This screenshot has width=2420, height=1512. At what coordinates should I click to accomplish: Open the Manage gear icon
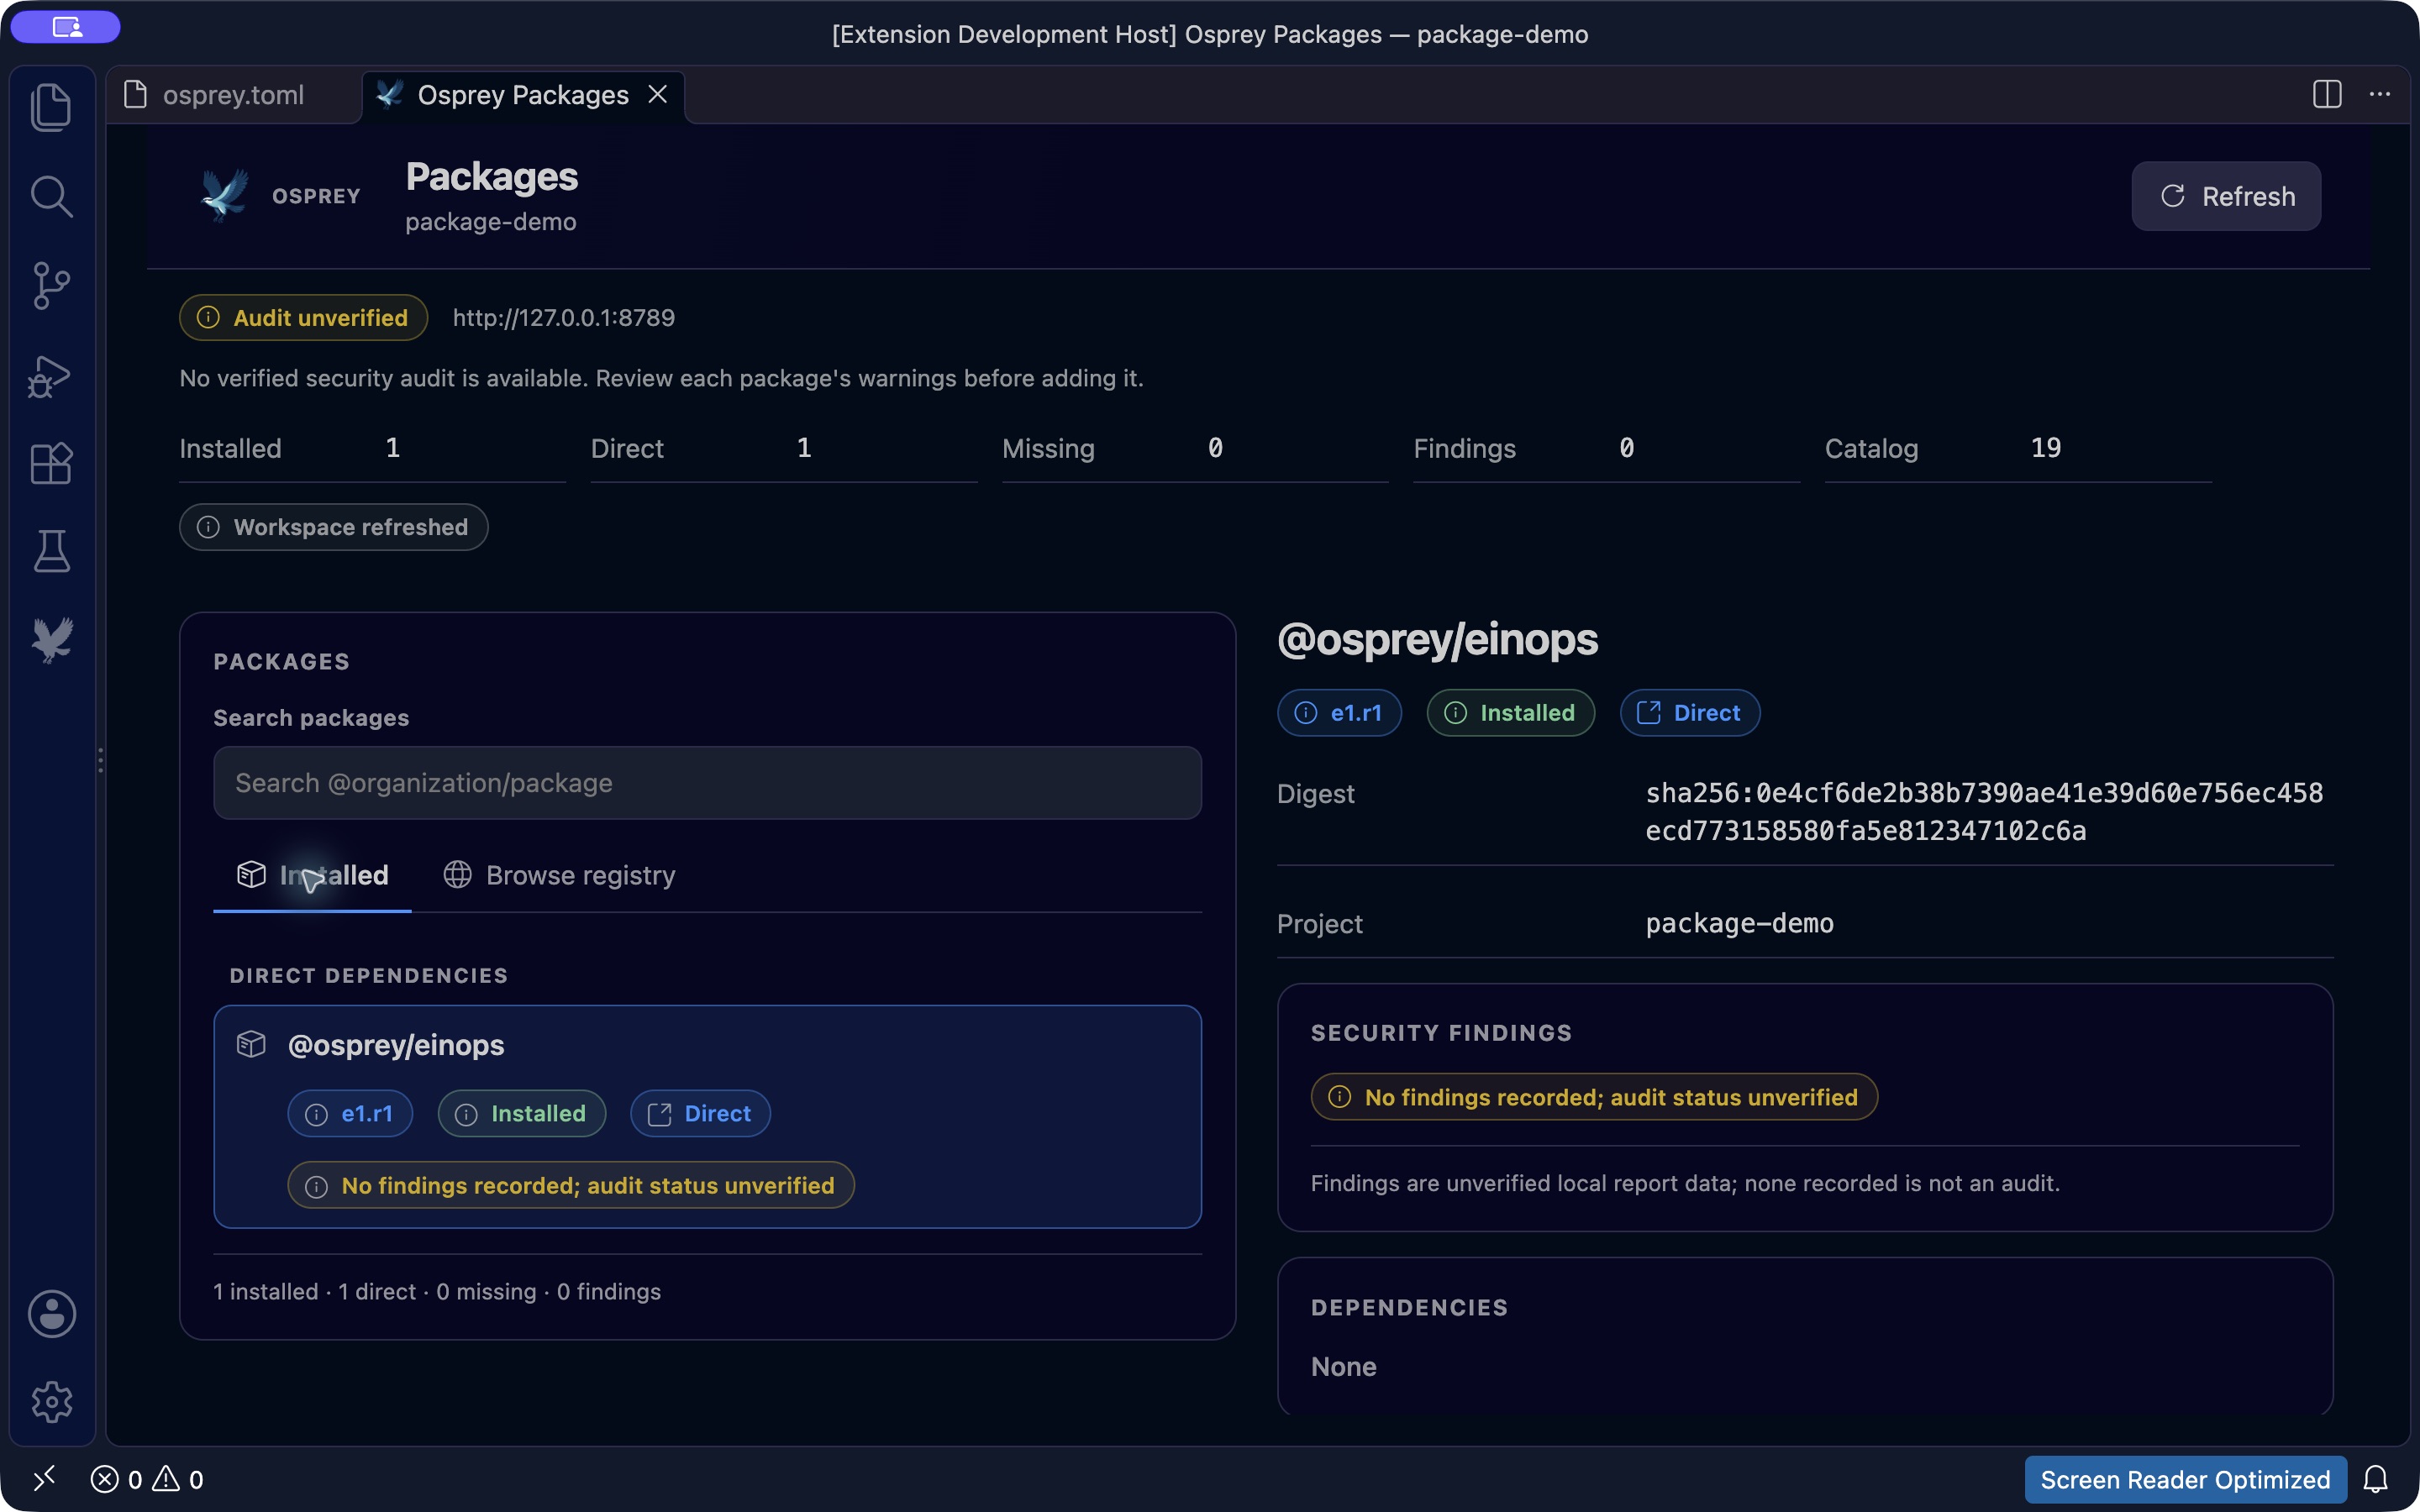pyautogui.click(x=51, y=1402)
